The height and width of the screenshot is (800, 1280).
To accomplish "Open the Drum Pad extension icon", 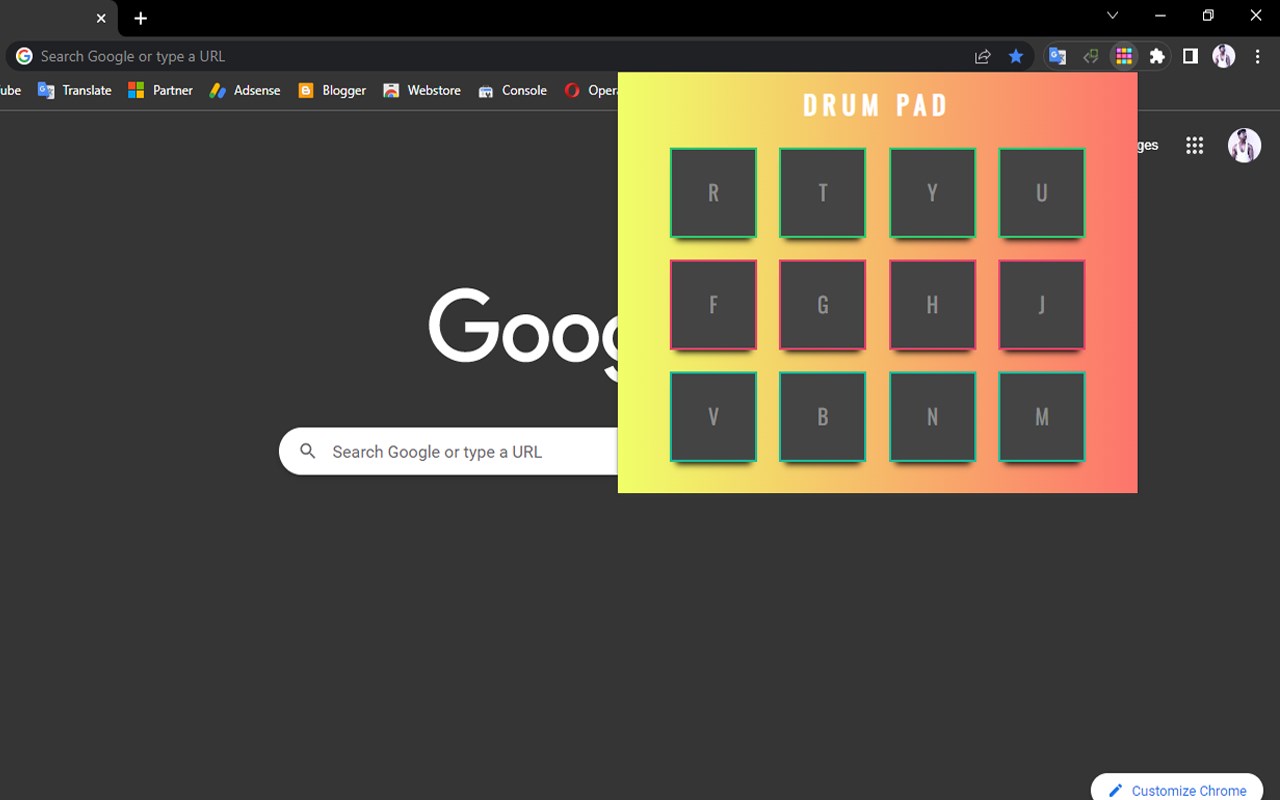I will coord(1124,56).
